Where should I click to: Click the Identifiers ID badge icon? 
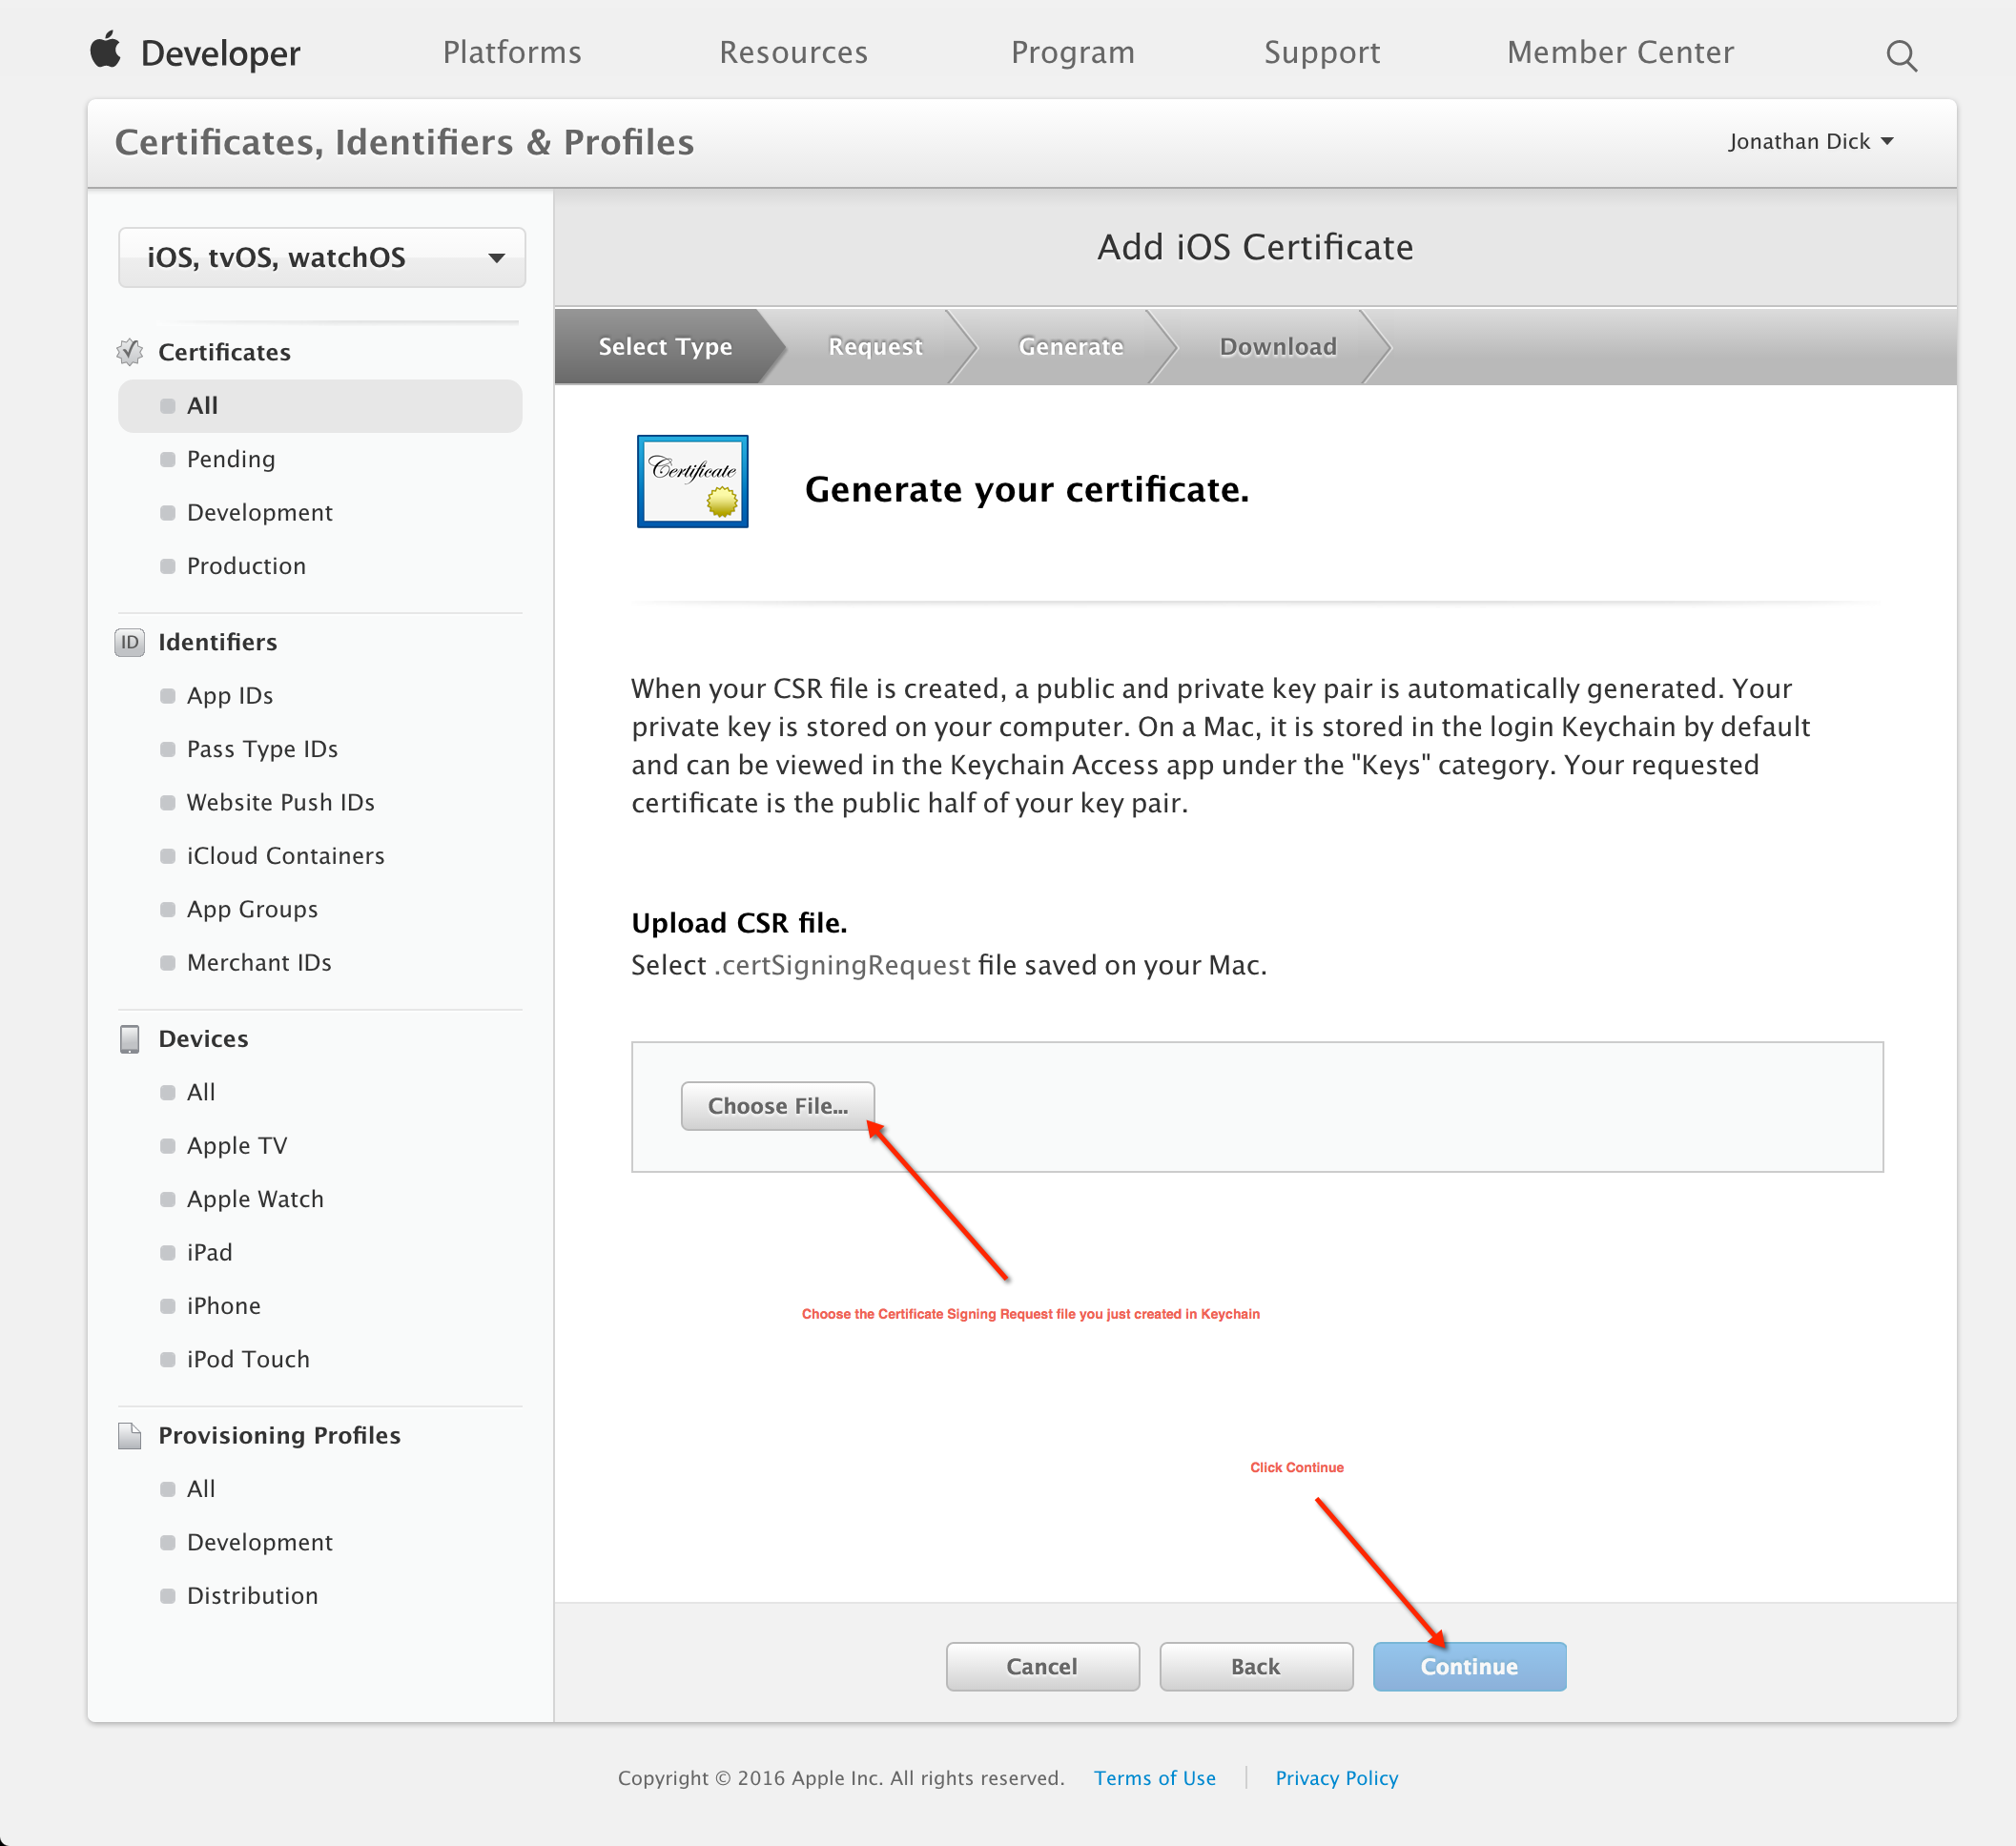(130, 642)
